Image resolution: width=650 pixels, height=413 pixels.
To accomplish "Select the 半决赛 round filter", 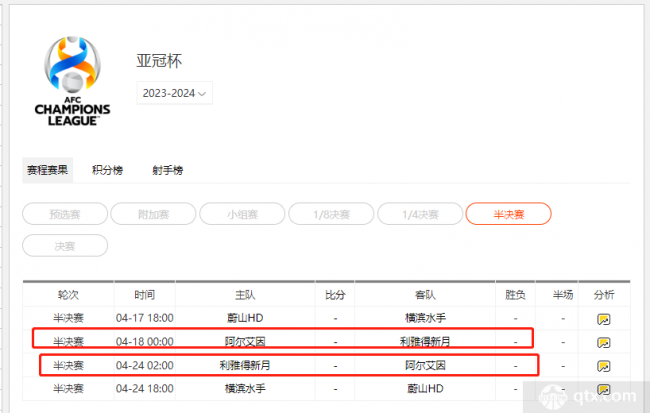I will [508, 213].
